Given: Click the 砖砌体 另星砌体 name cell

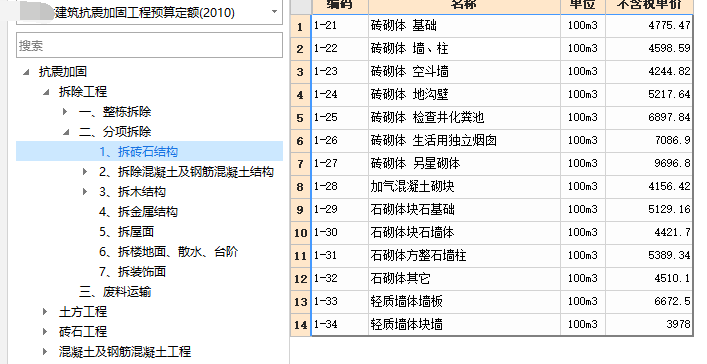Looking at the screenshot, I should tap(464, 164).
